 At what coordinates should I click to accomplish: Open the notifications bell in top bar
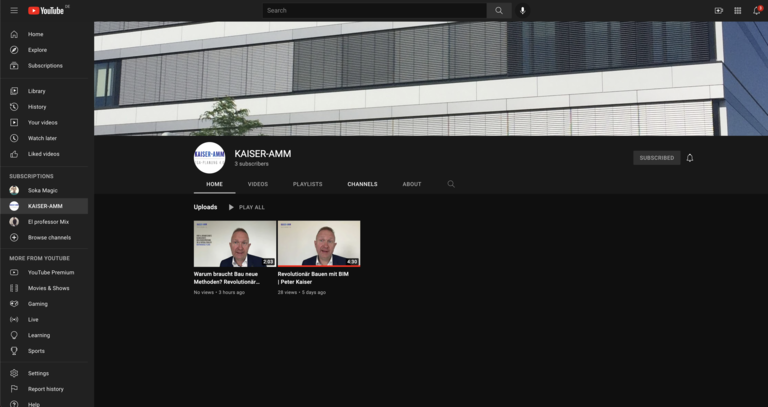tap(757, 10)
